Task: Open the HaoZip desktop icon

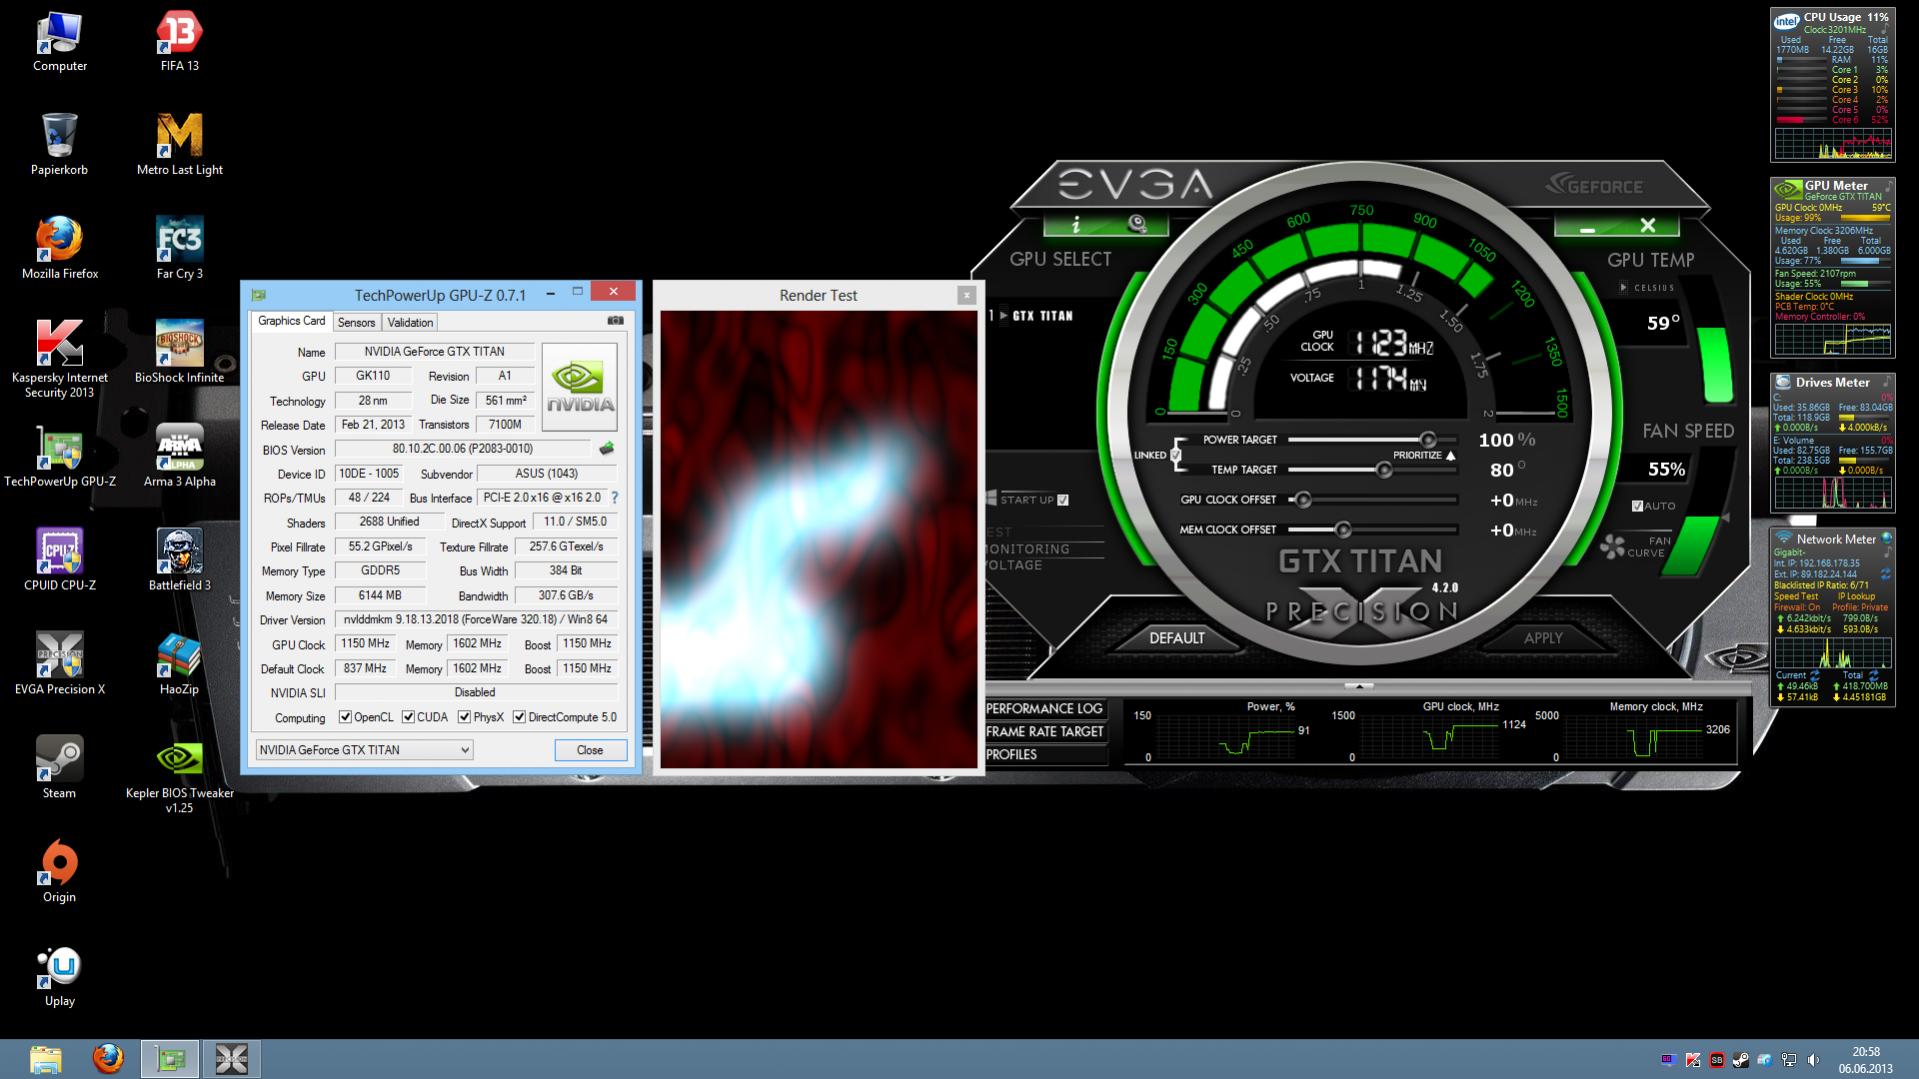Action: coord(180,664)
